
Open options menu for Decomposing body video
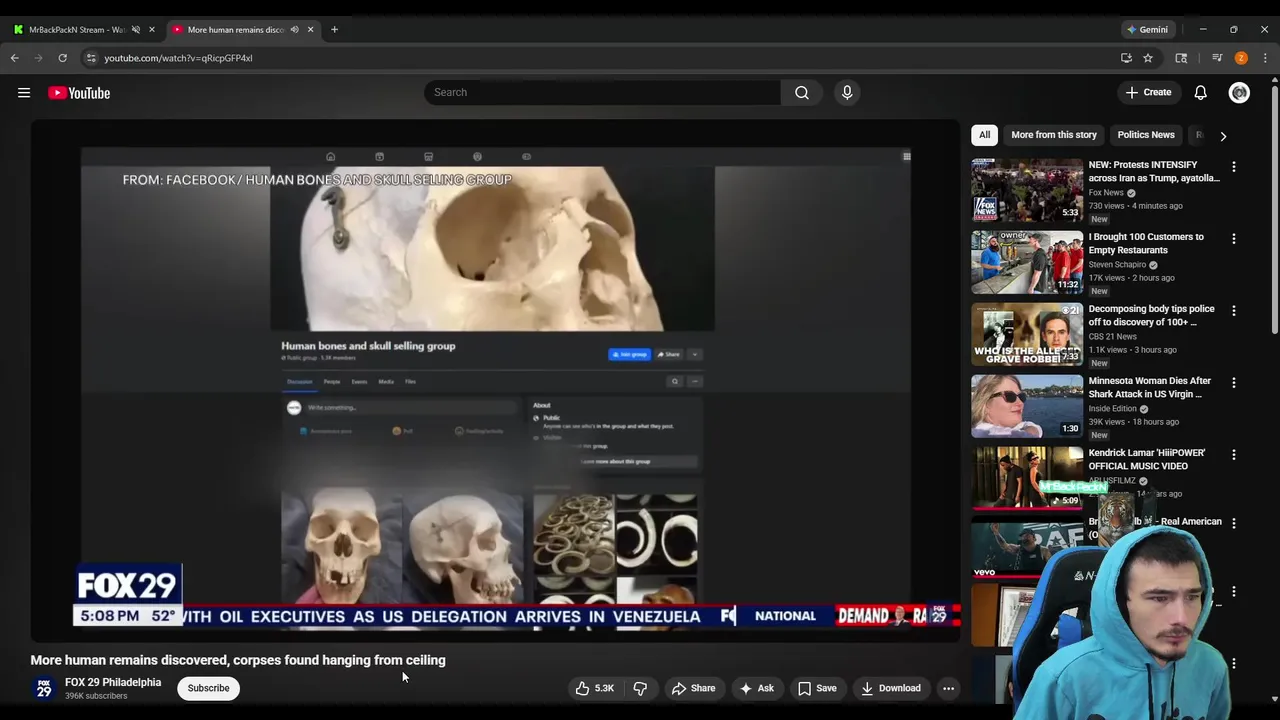1233,311
